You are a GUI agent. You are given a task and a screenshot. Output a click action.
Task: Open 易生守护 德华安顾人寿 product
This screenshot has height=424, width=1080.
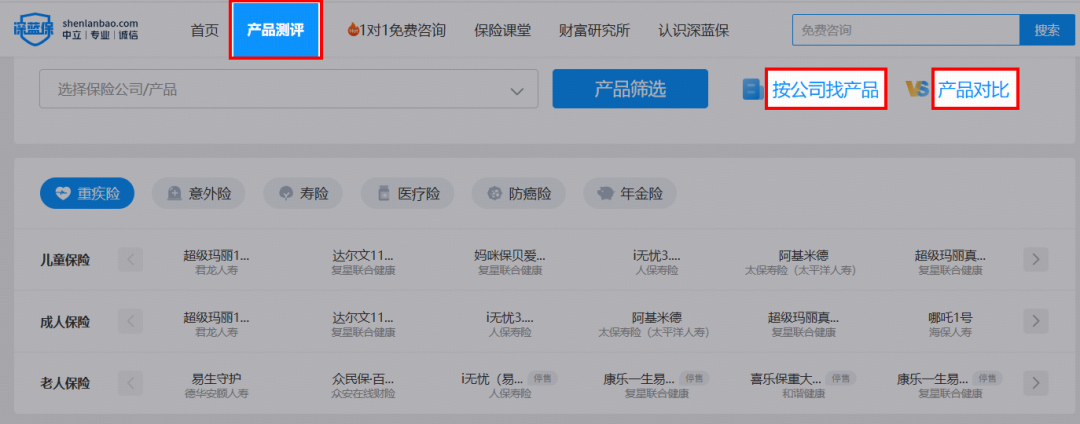216,385
